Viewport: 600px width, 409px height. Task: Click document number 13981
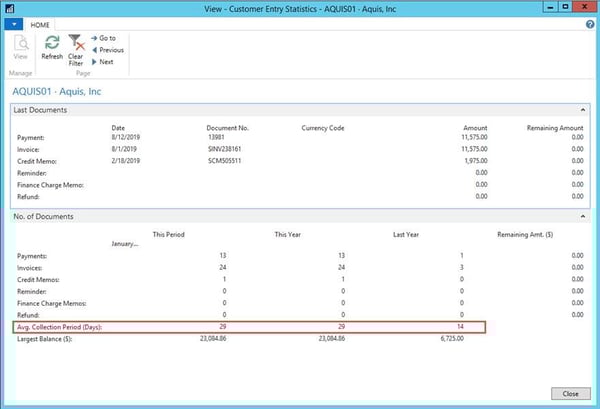click(216, 137)
